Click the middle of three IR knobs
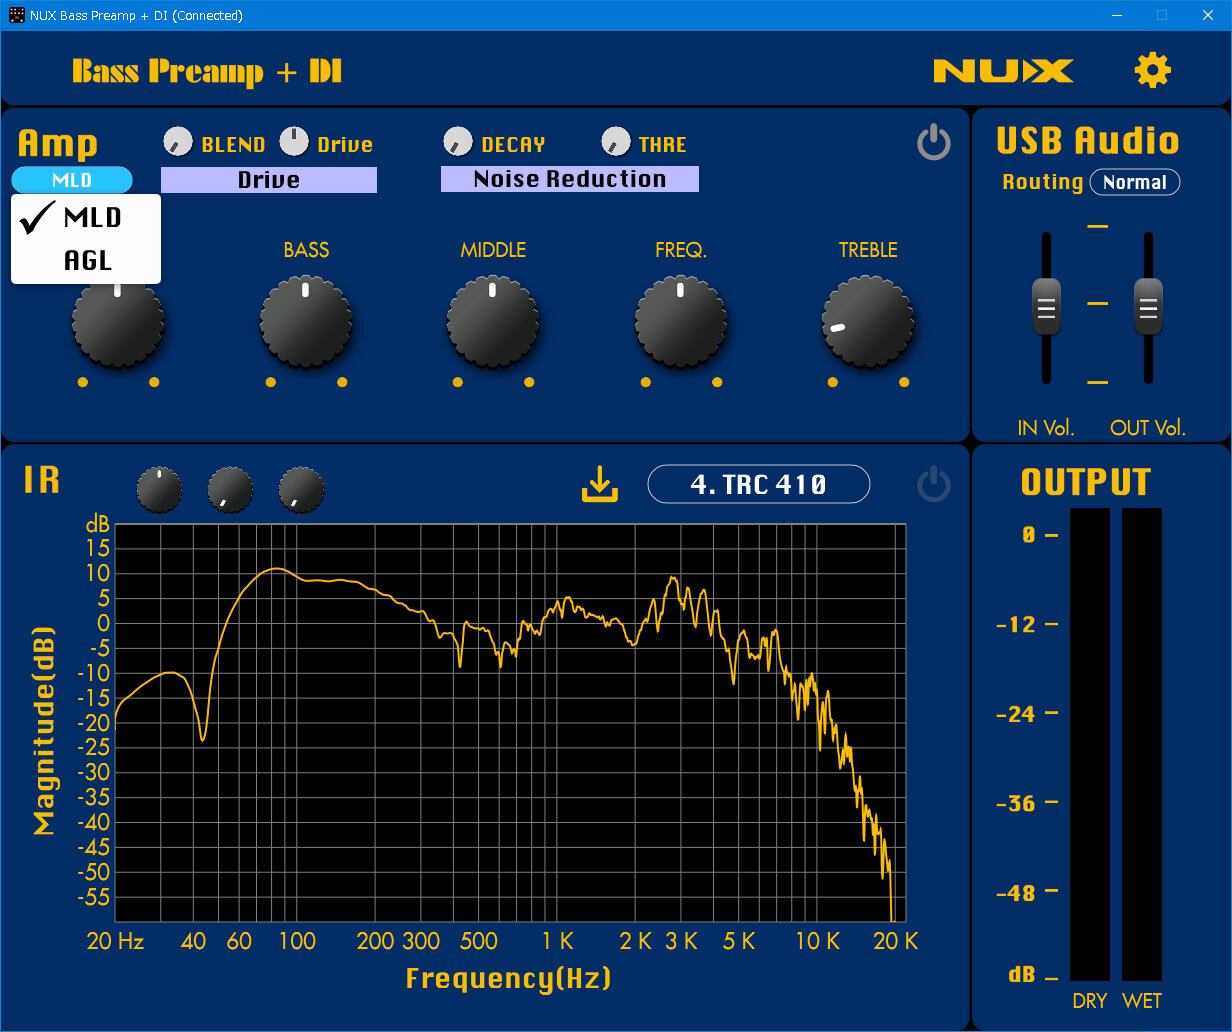Viewport: 1232px width, 1032px height. 231,489
